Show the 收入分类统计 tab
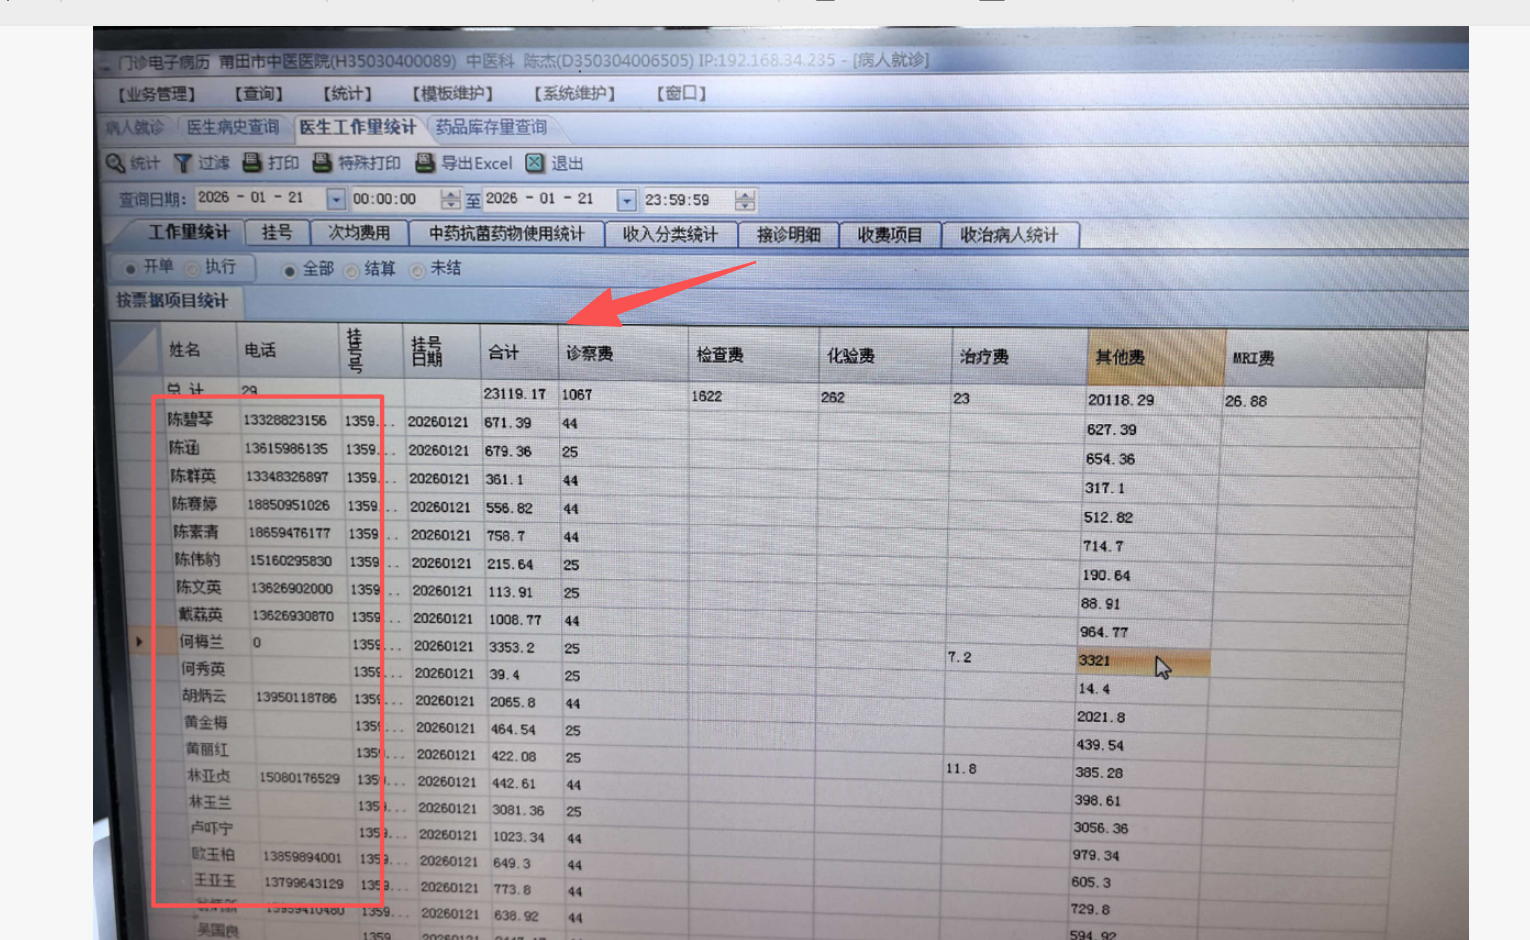Image resolution: width=1530 pixels, height=940 pixels. (670, 235)
